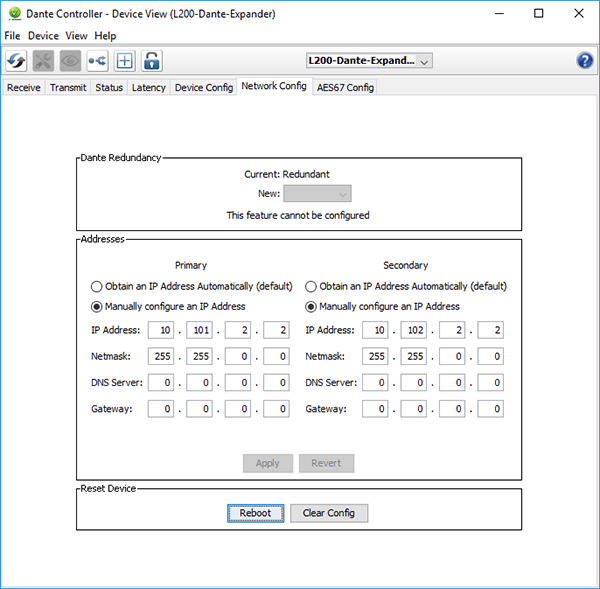Switch to the Status tab
The height and width of the screenshot is (589, 600).
(x=109, y=88)
